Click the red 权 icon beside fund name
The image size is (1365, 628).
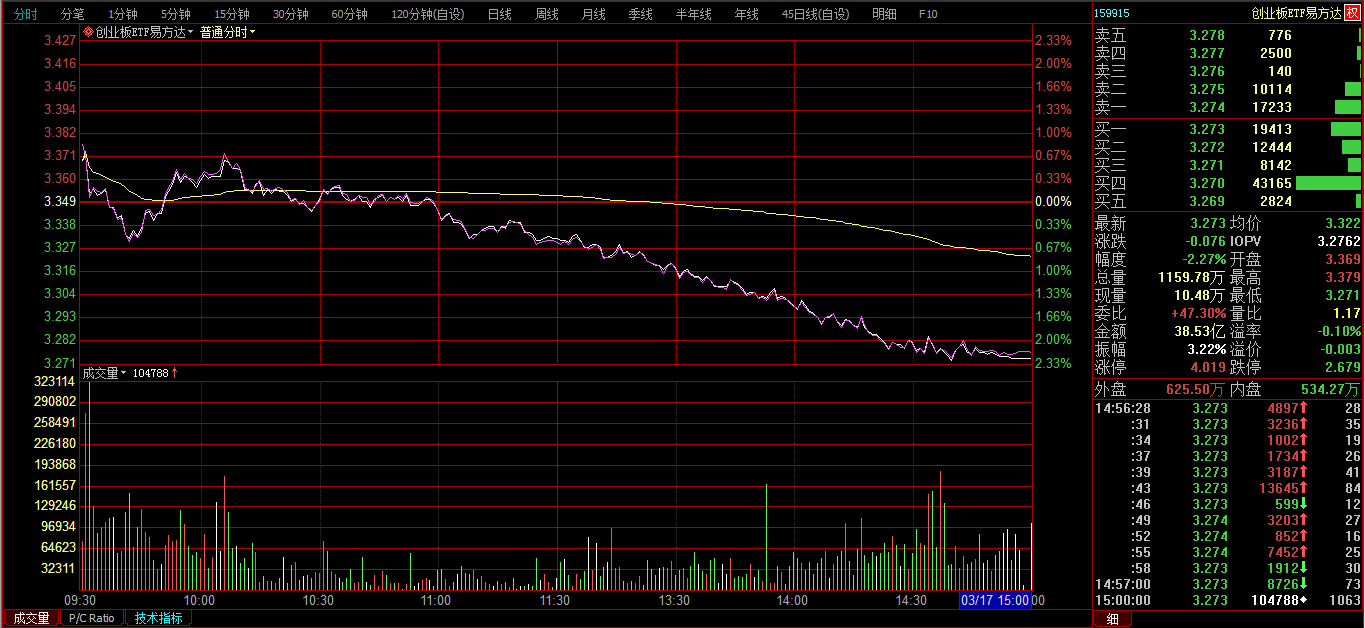(x=1352, y=13)
